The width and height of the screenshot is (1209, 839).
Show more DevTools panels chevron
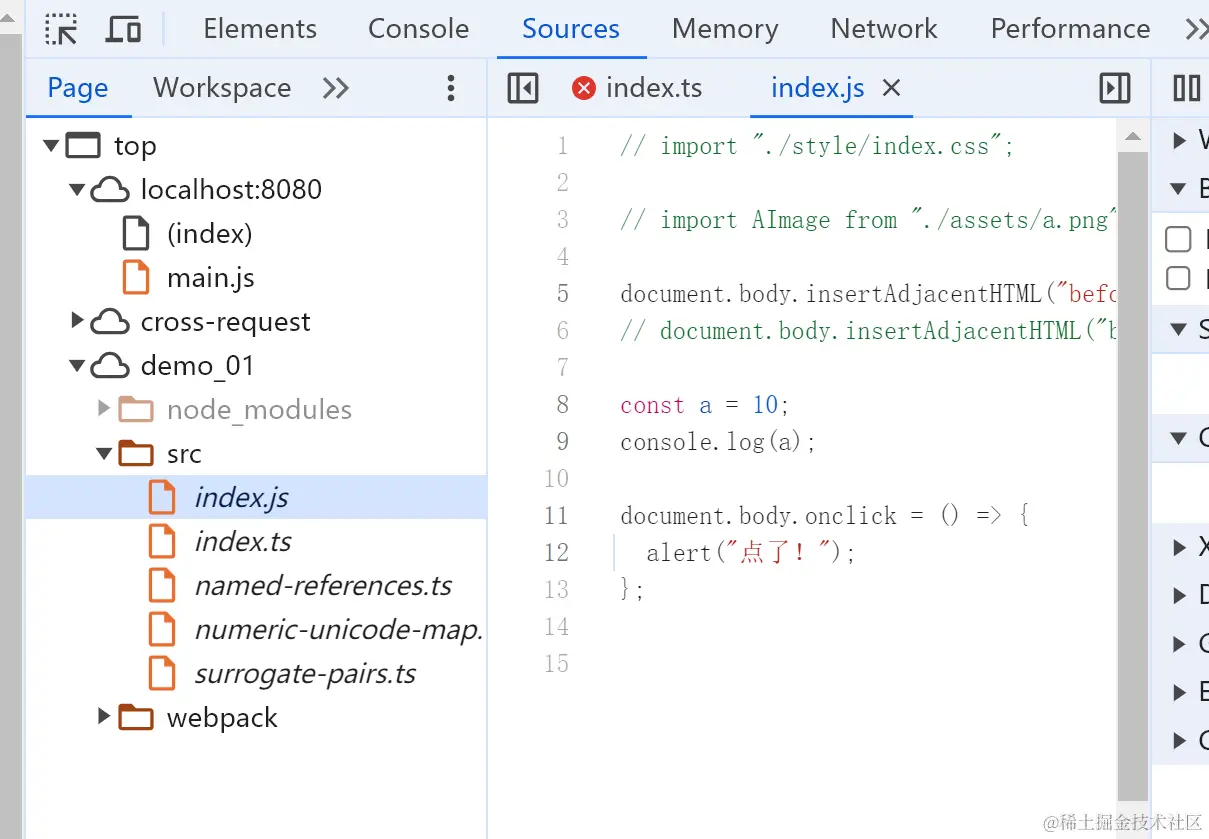1195,30
